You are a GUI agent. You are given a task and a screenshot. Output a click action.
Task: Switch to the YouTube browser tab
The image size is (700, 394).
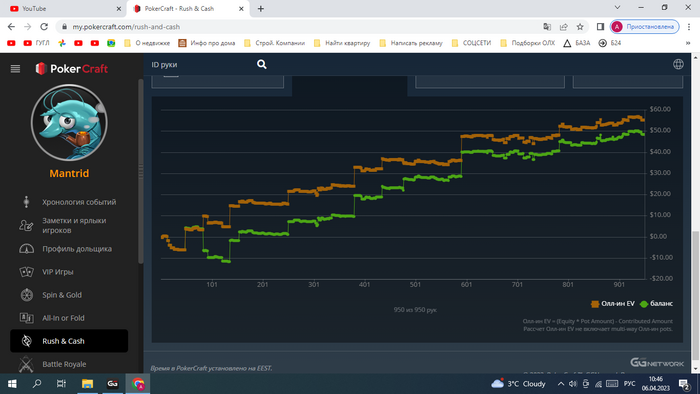click(62, 8)
